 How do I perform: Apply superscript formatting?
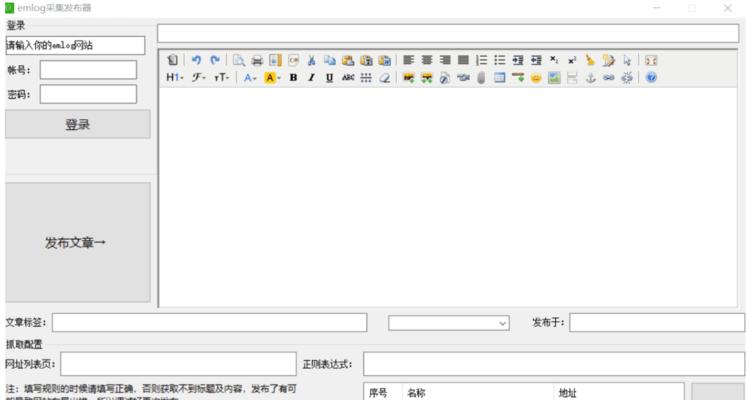coord(572,60)
